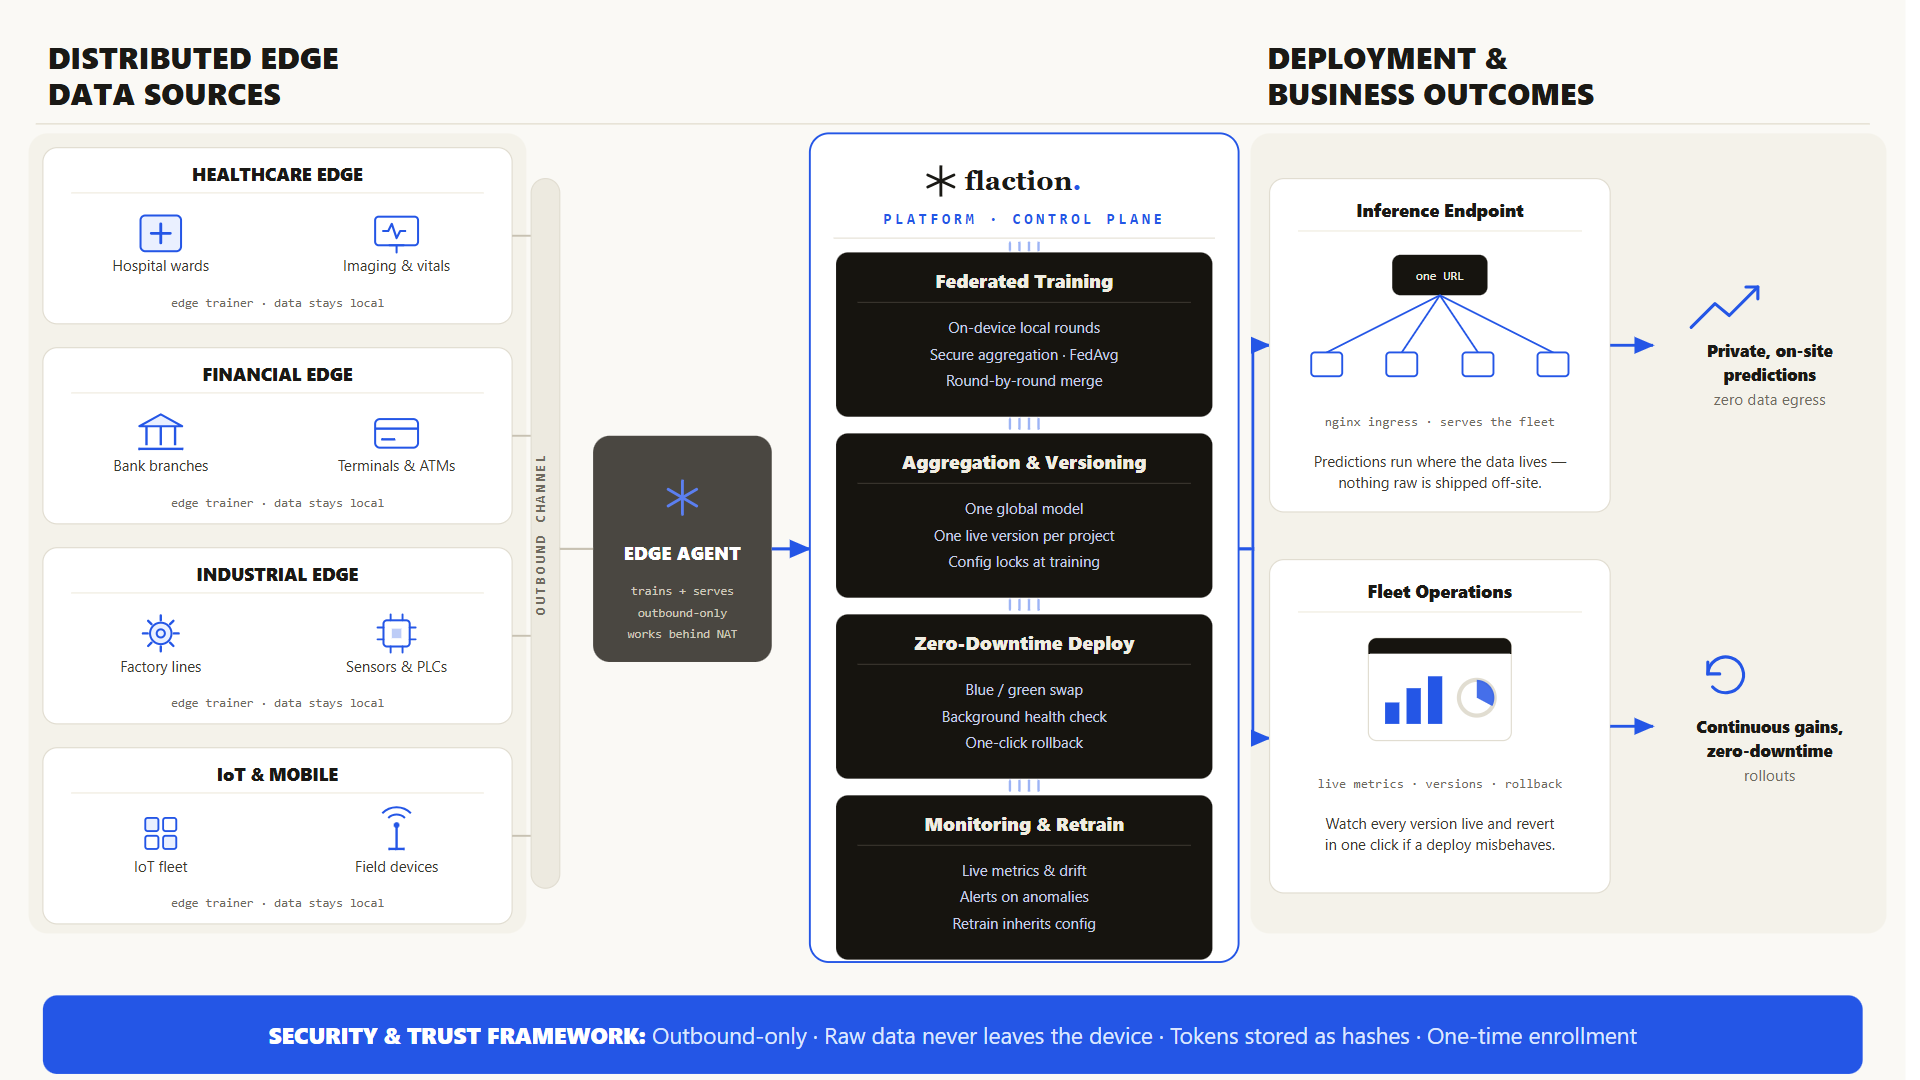This screenshot has width=1920, height=1080.
Task: Select "Background health check" line
Action: point(1024,717)
